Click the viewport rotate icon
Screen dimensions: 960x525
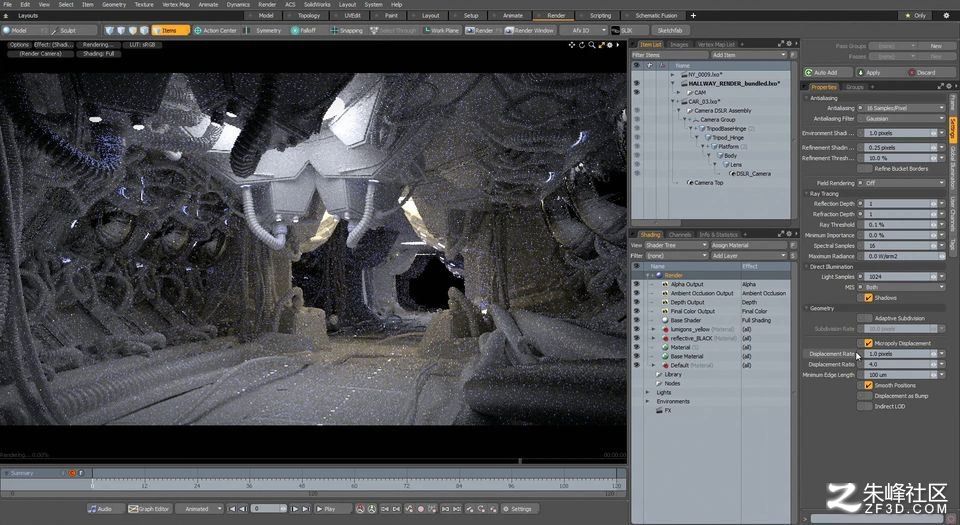(x=582, y=45)
